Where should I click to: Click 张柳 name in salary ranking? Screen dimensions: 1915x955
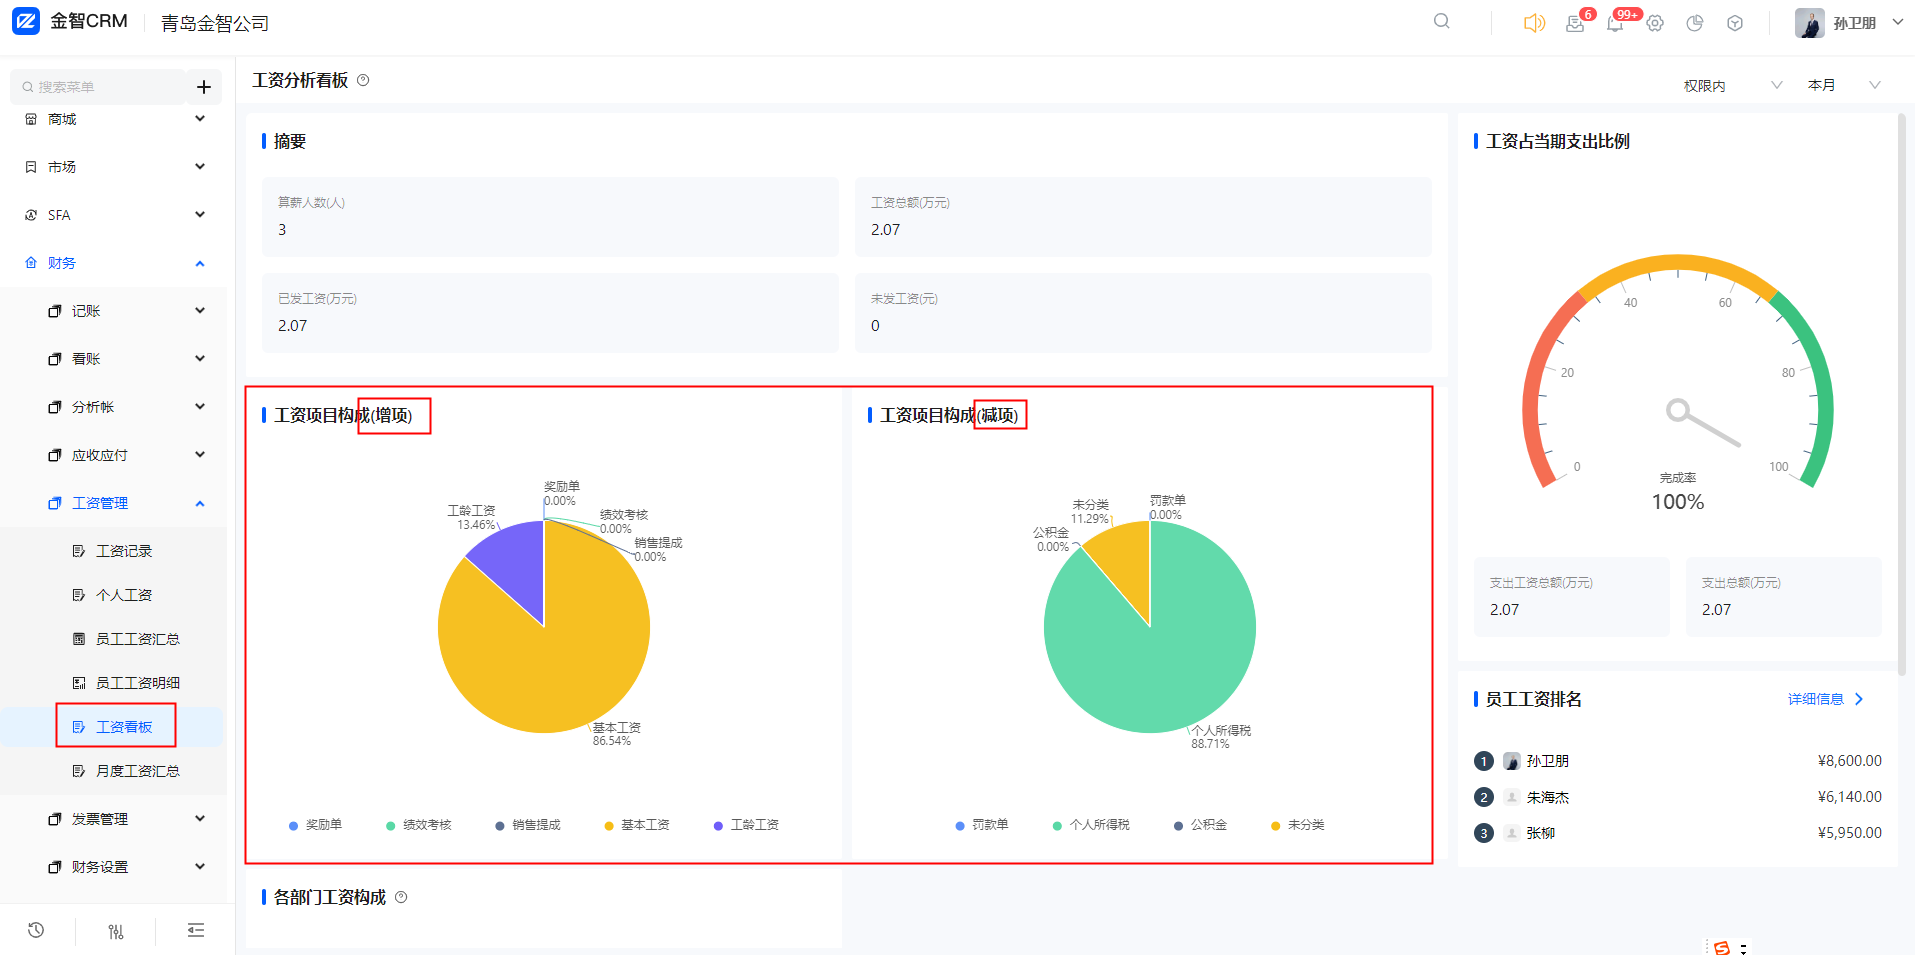tap(1540, 833)
